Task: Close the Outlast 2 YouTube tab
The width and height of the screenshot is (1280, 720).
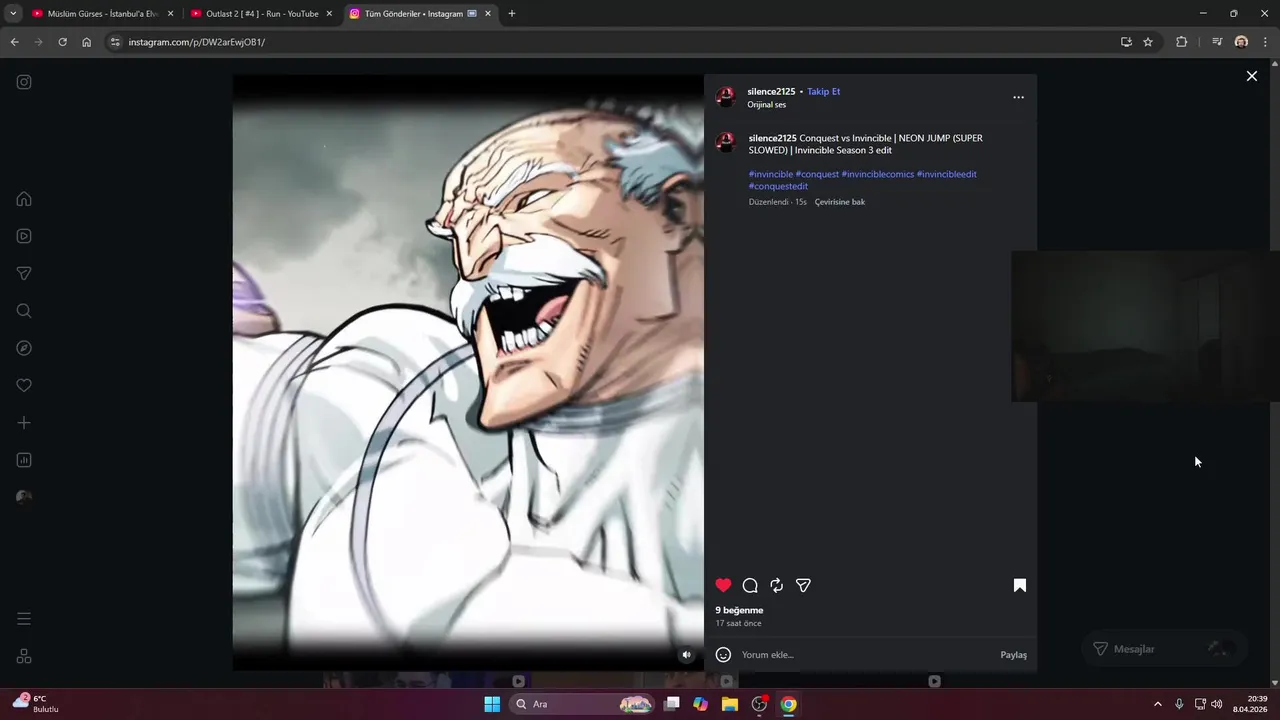Action: (329, 14)
